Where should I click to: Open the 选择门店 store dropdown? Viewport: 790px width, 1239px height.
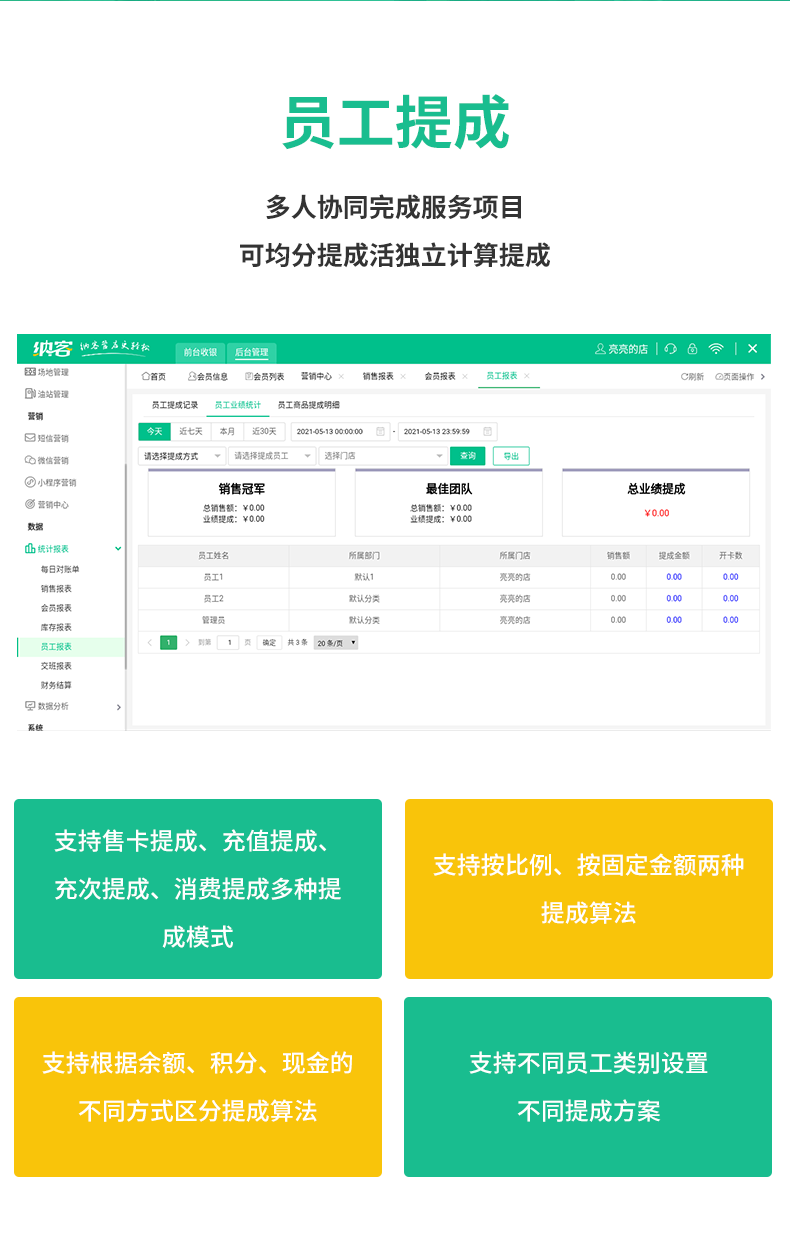pyautogui.click(x=383, y=456)
